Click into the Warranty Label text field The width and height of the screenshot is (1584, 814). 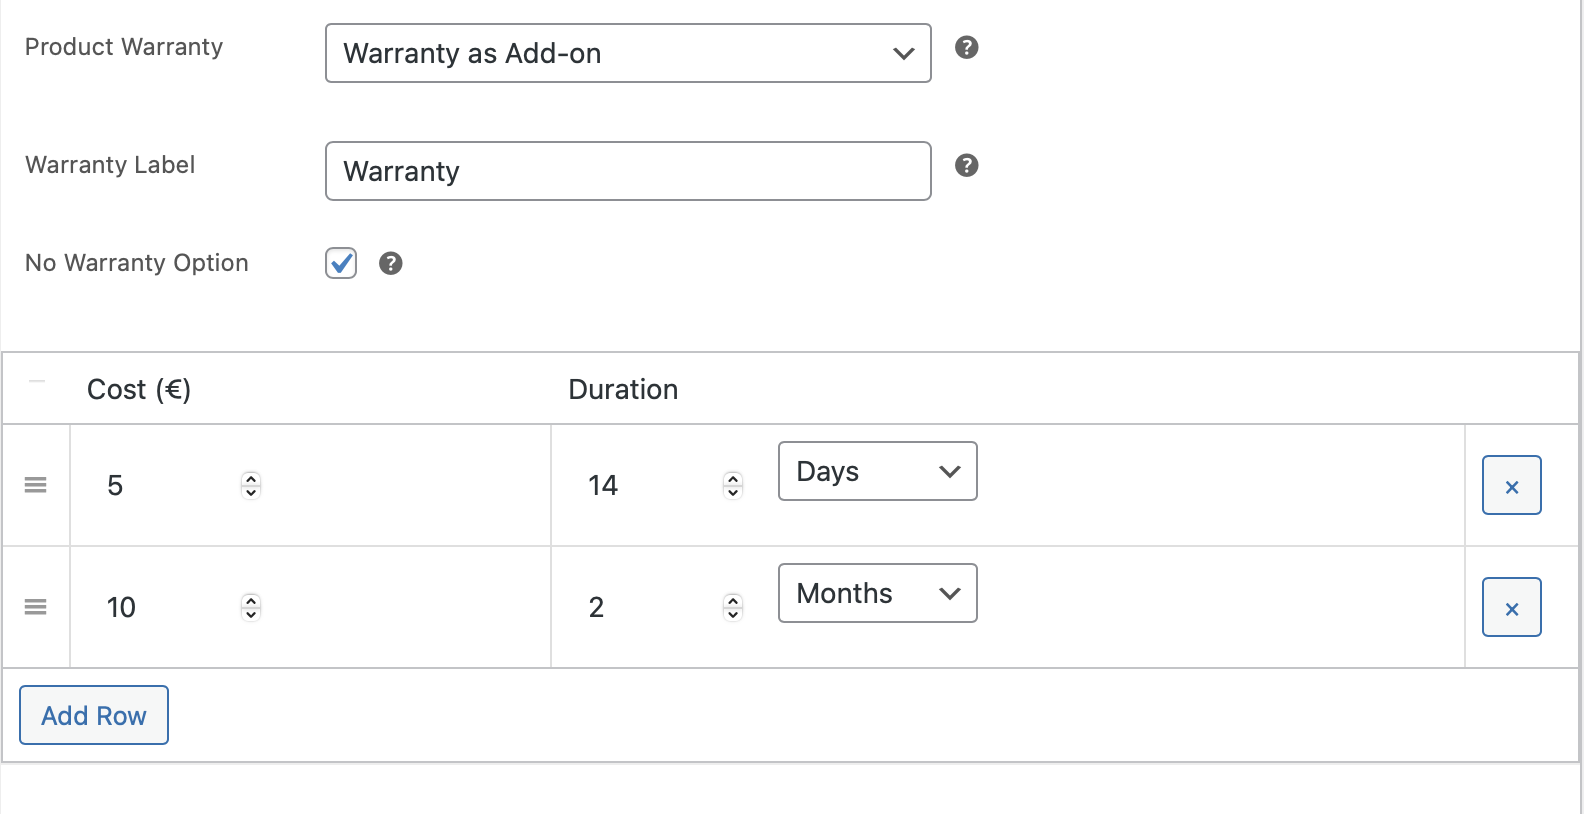628,171
